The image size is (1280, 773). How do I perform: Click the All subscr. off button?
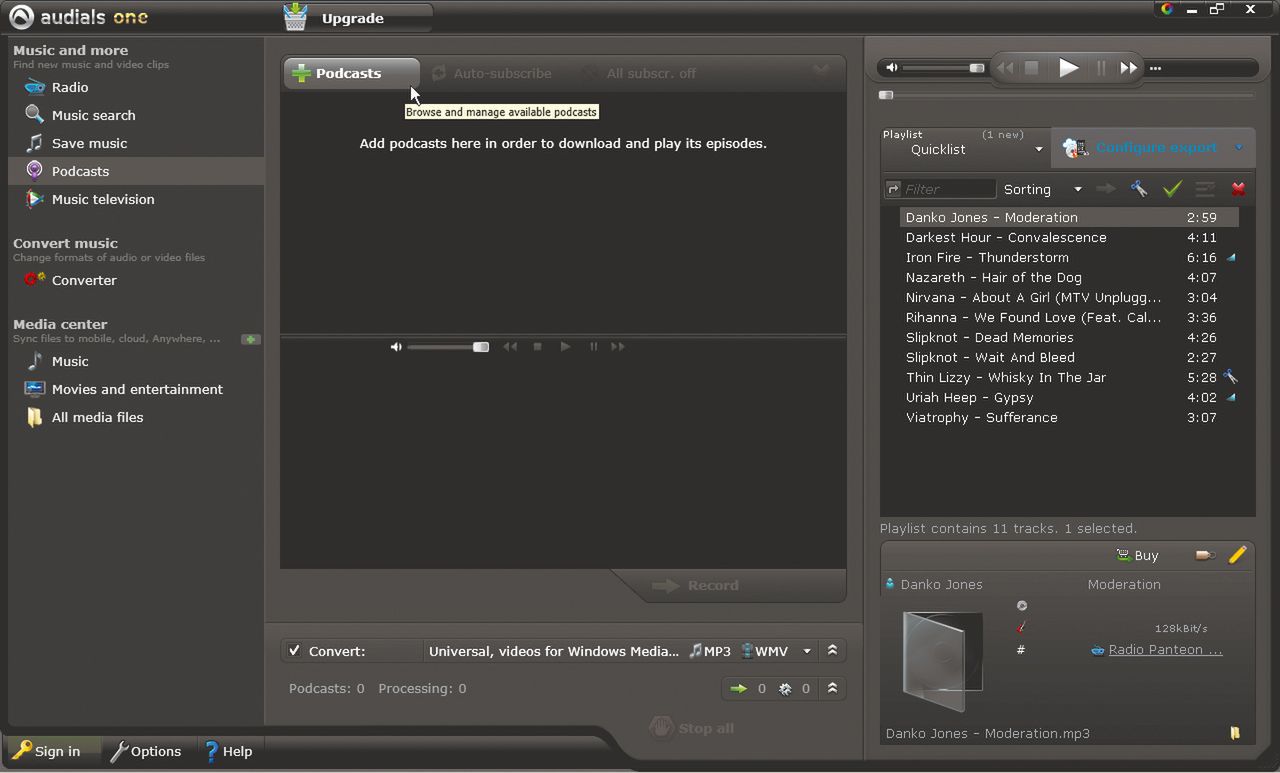tap(639, 73)
